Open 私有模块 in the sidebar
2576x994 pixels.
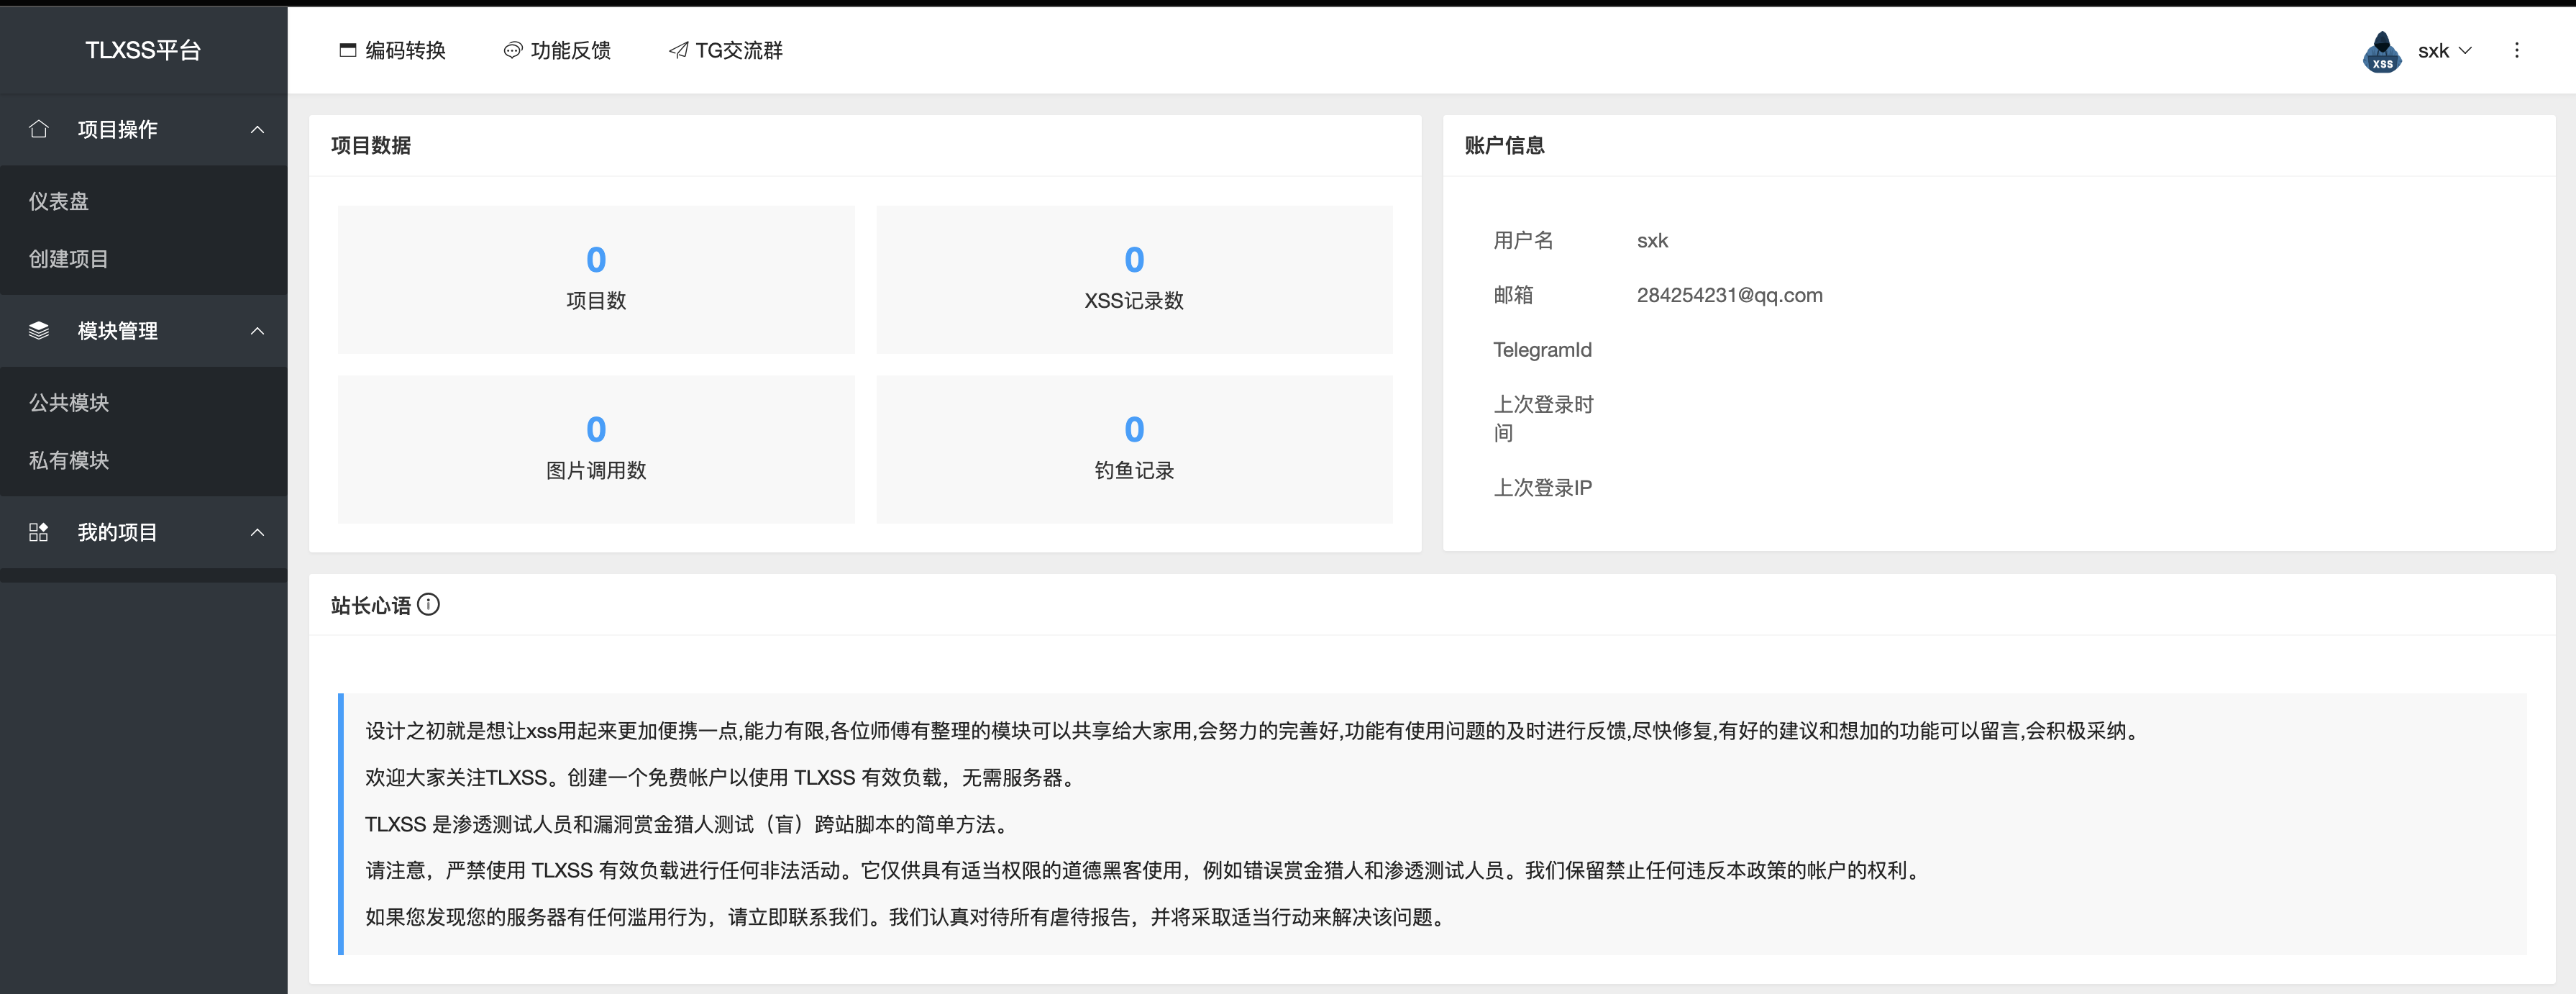[x=68, y=460]
